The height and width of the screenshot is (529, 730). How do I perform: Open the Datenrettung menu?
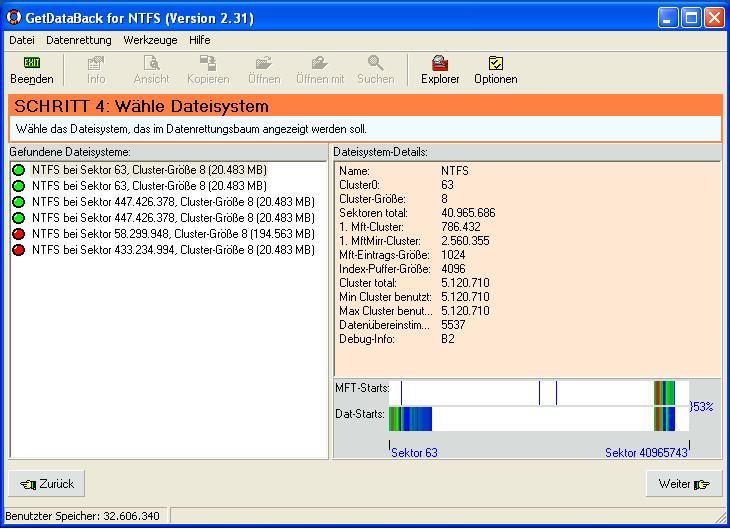pyautogui.click(x=79, y=40)
